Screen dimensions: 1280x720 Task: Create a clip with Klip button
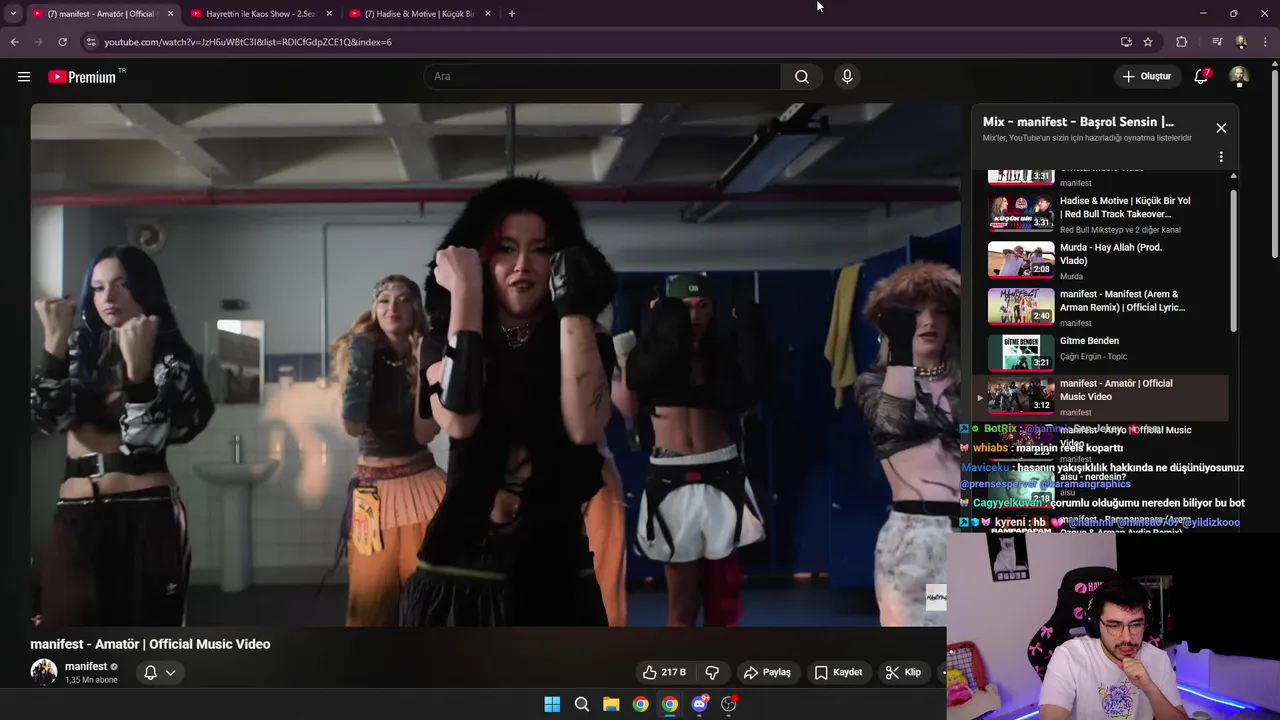[903, 672]
